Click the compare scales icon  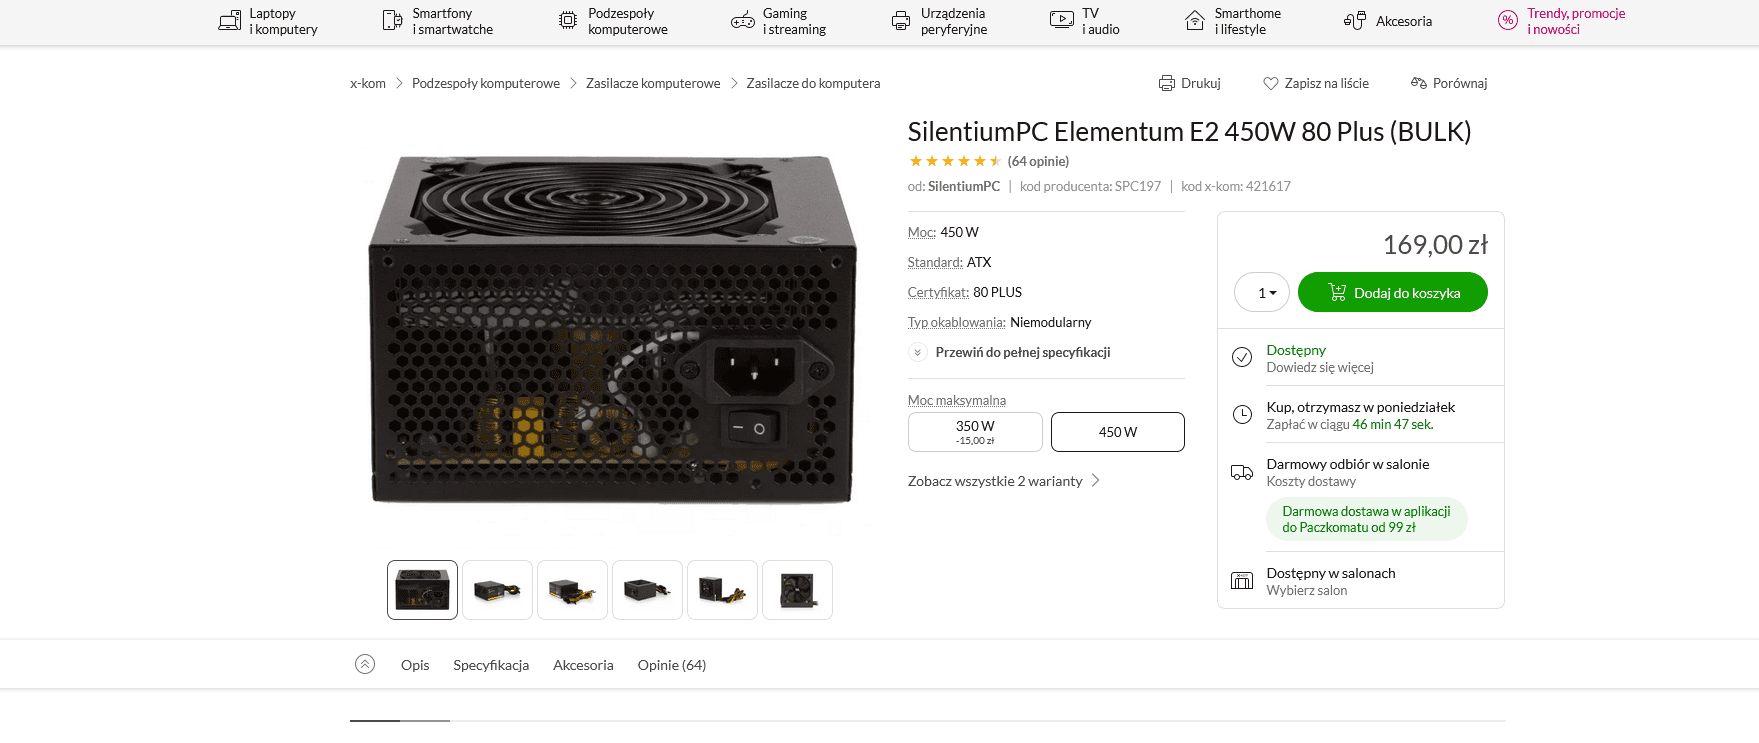(x=1418, y=83)
